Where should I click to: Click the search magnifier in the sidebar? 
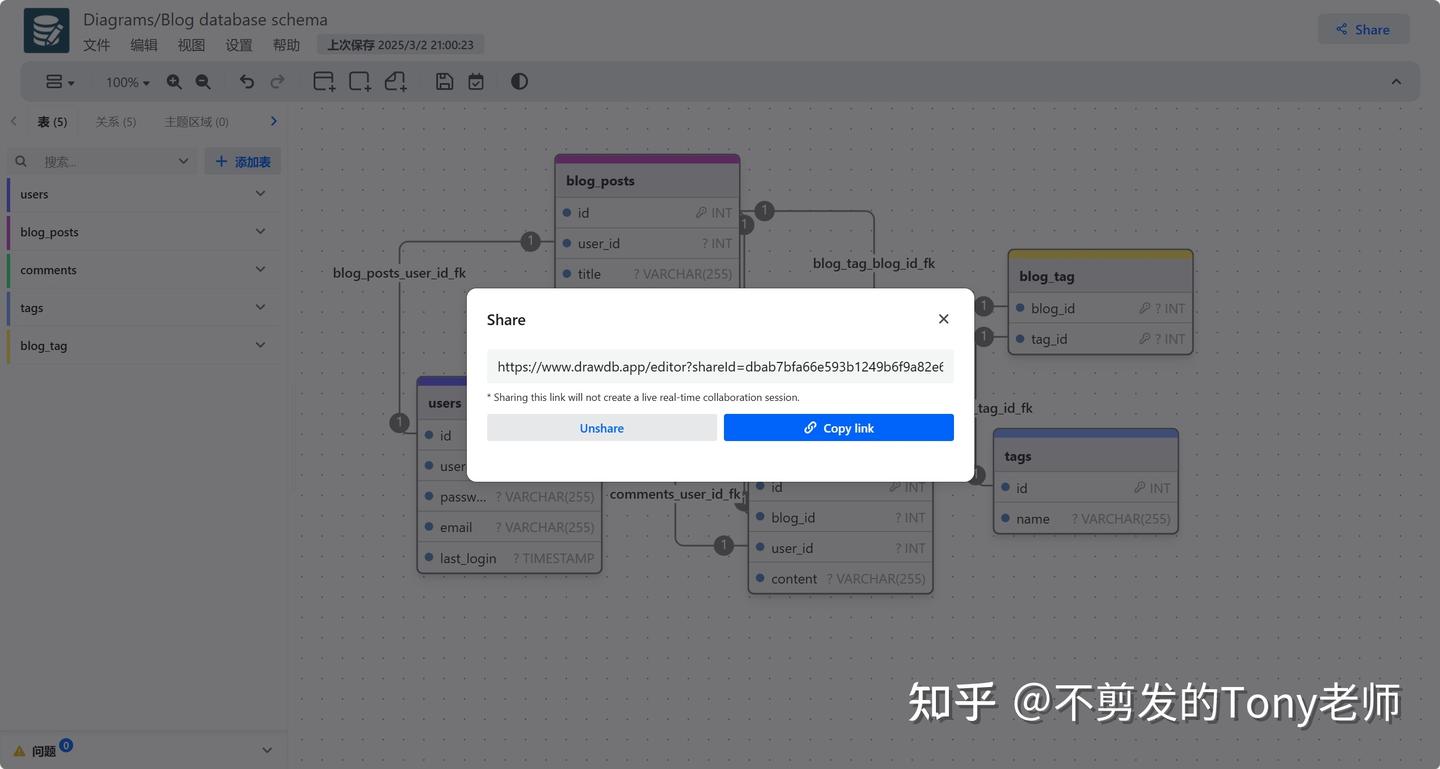[21, 160]
